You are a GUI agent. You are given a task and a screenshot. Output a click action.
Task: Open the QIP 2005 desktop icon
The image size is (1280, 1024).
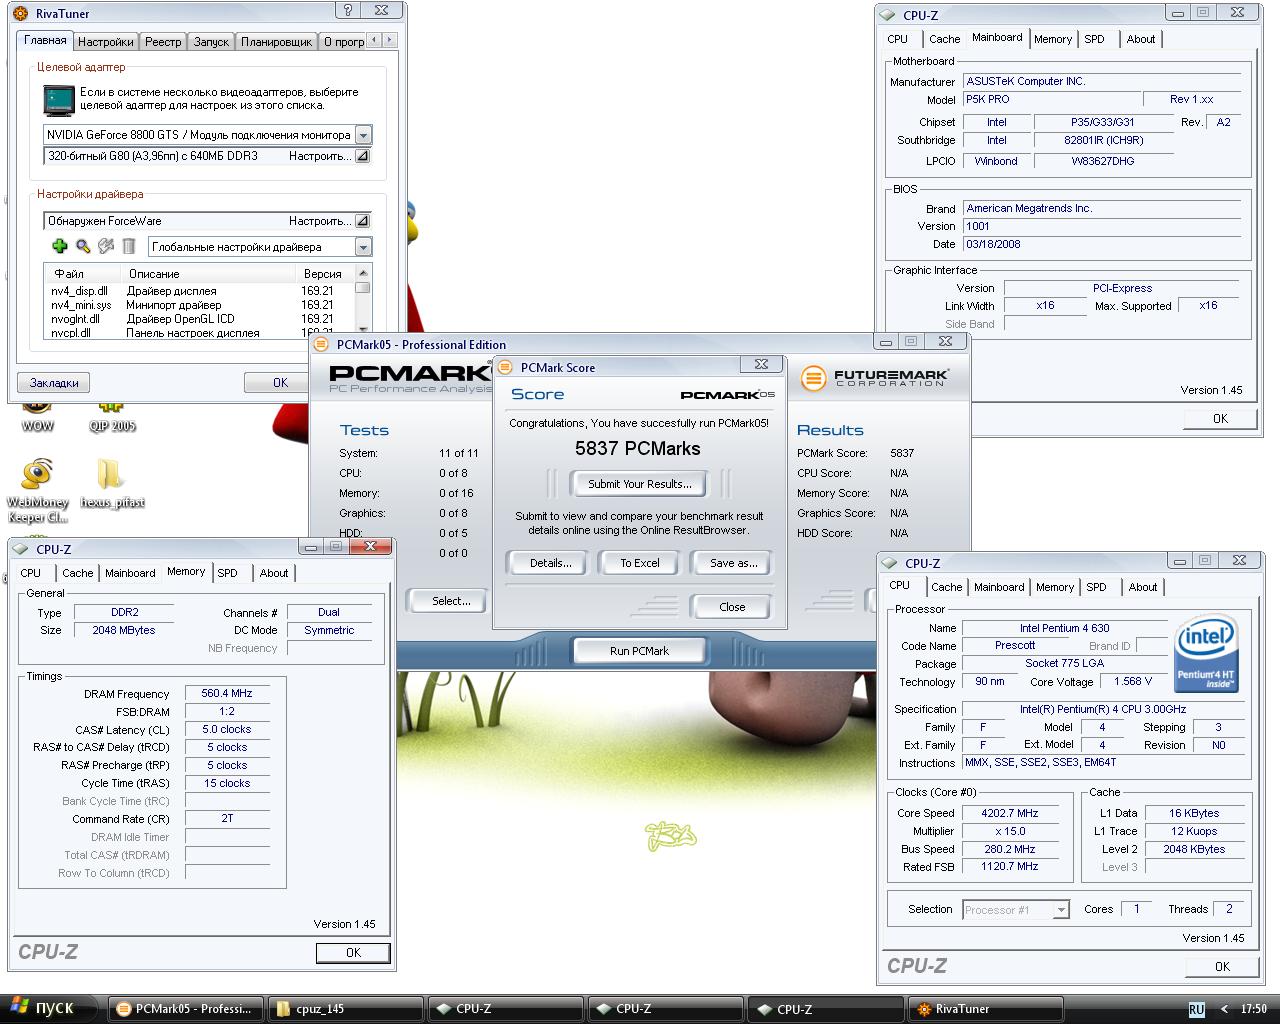111,415
